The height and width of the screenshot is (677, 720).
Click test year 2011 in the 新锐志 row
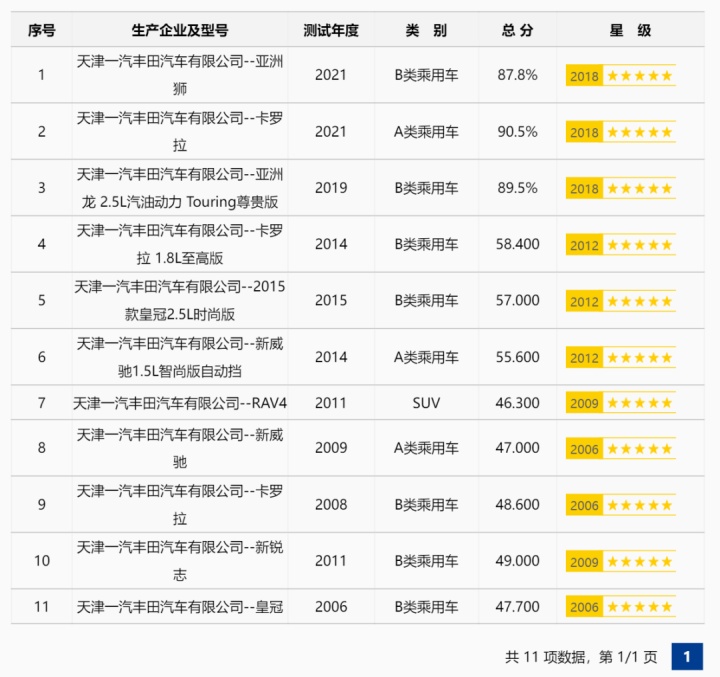coord(331,560)
